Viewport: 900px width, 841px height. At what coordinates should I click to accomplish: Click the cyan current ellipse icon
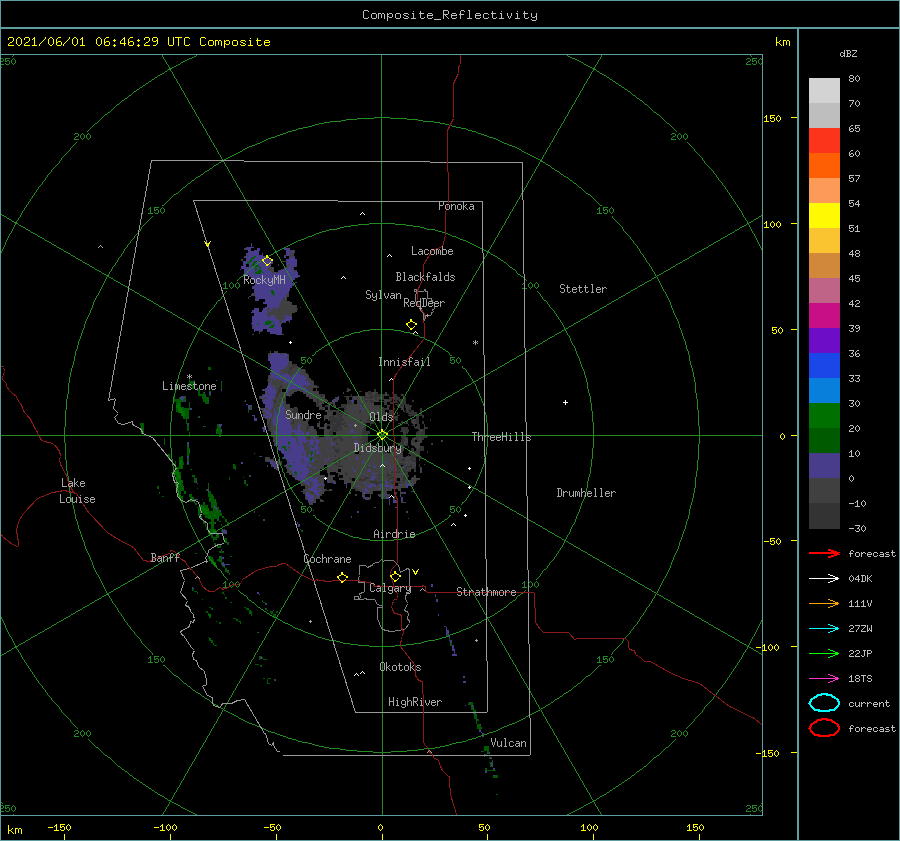[824, 703]
